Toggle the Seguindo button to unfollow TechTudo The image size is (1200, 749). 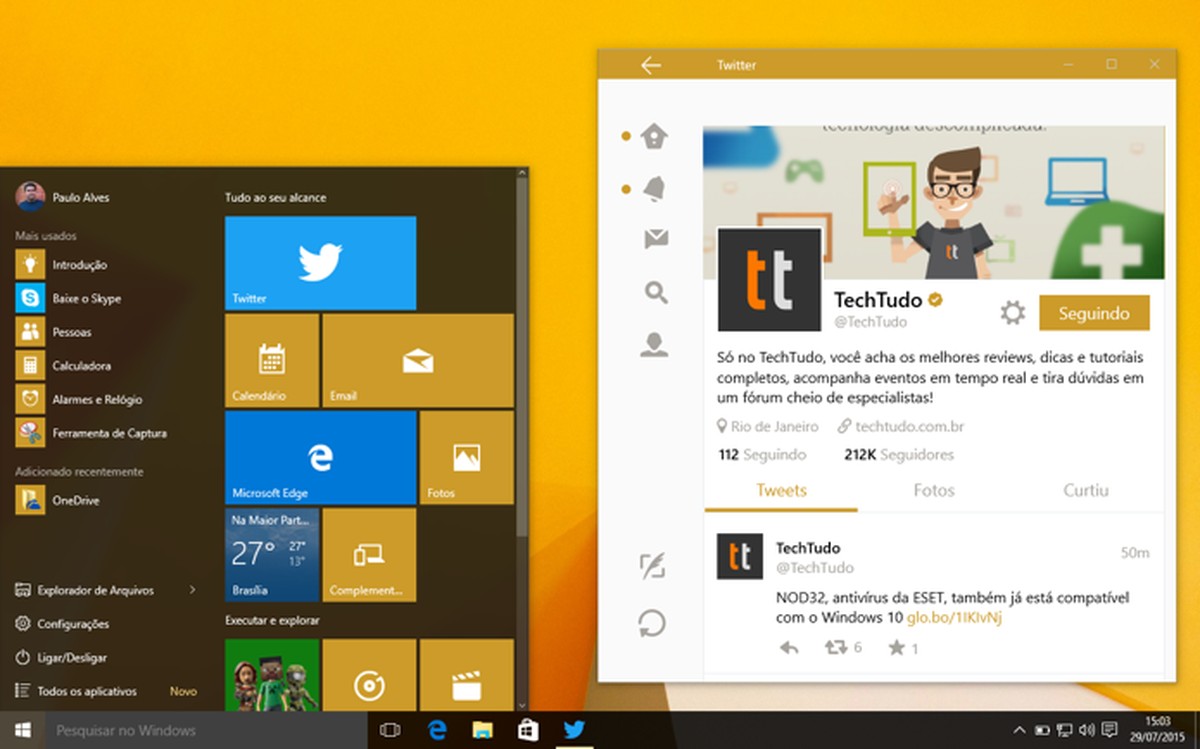tap(1094, 312)
